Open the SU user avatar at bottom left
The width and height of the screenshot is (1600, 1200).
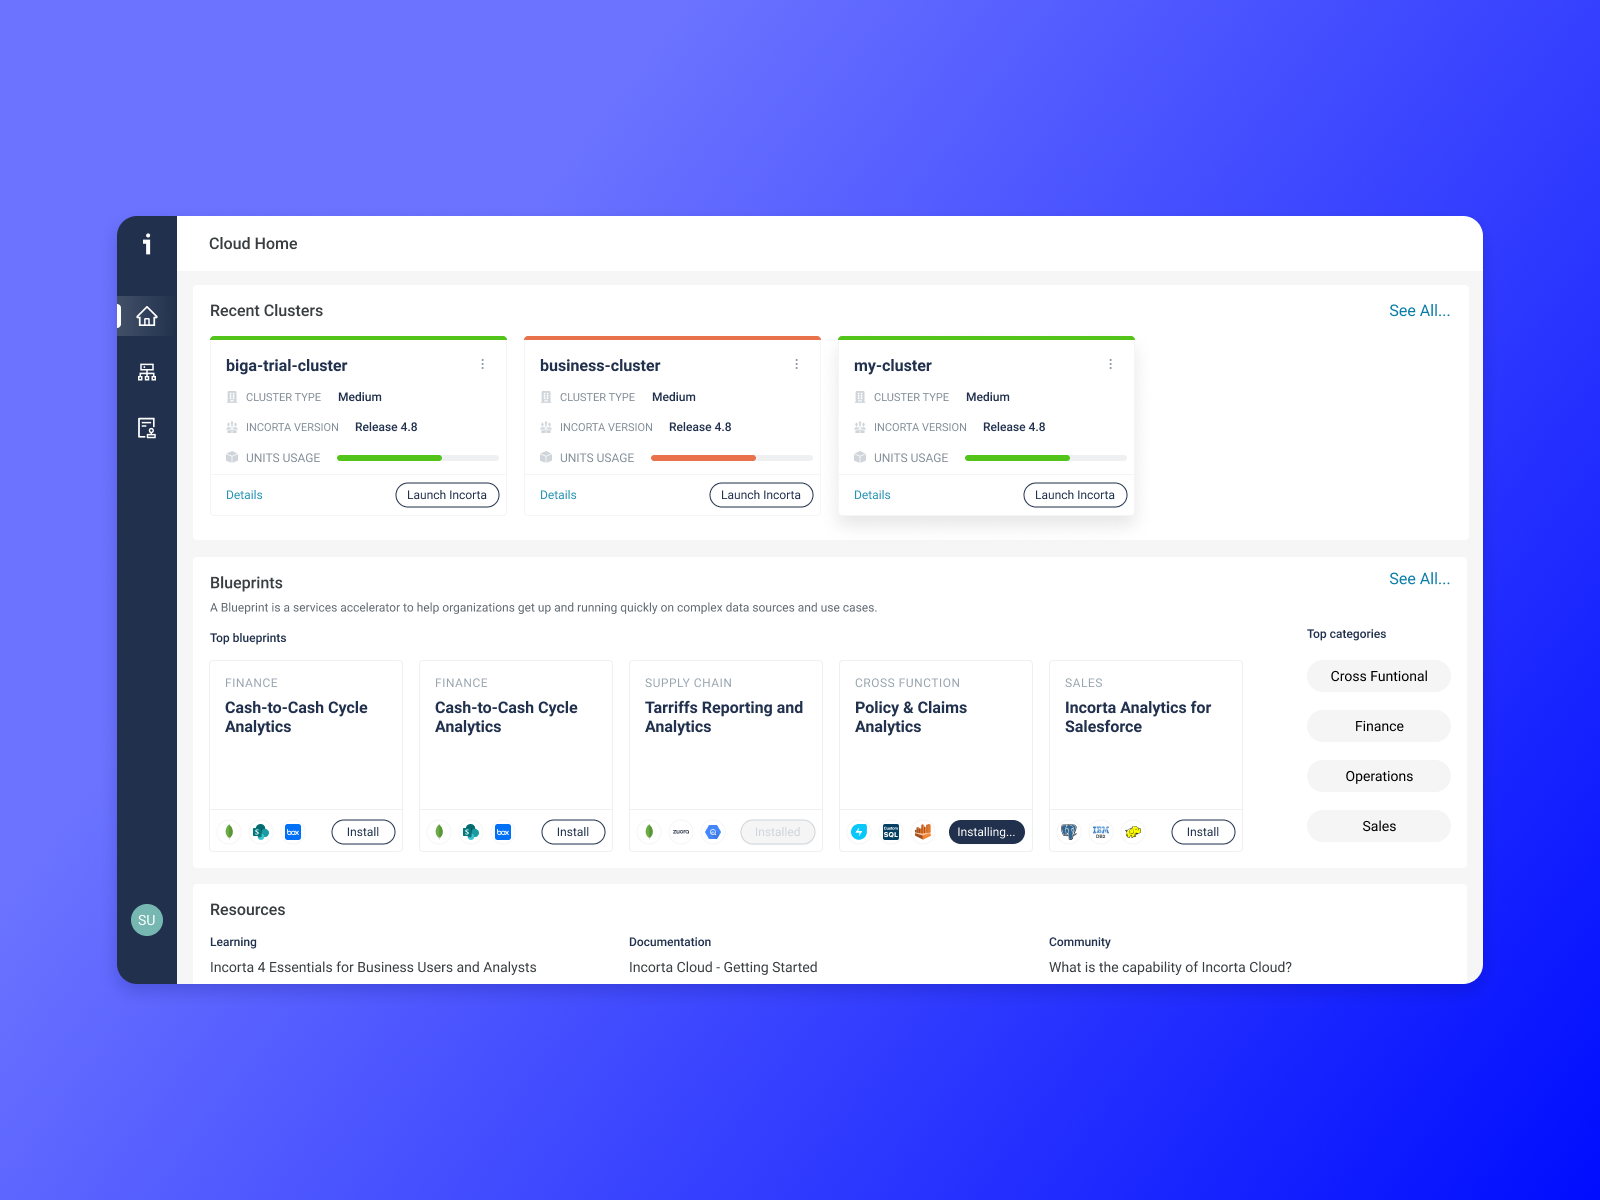point(147,920)
